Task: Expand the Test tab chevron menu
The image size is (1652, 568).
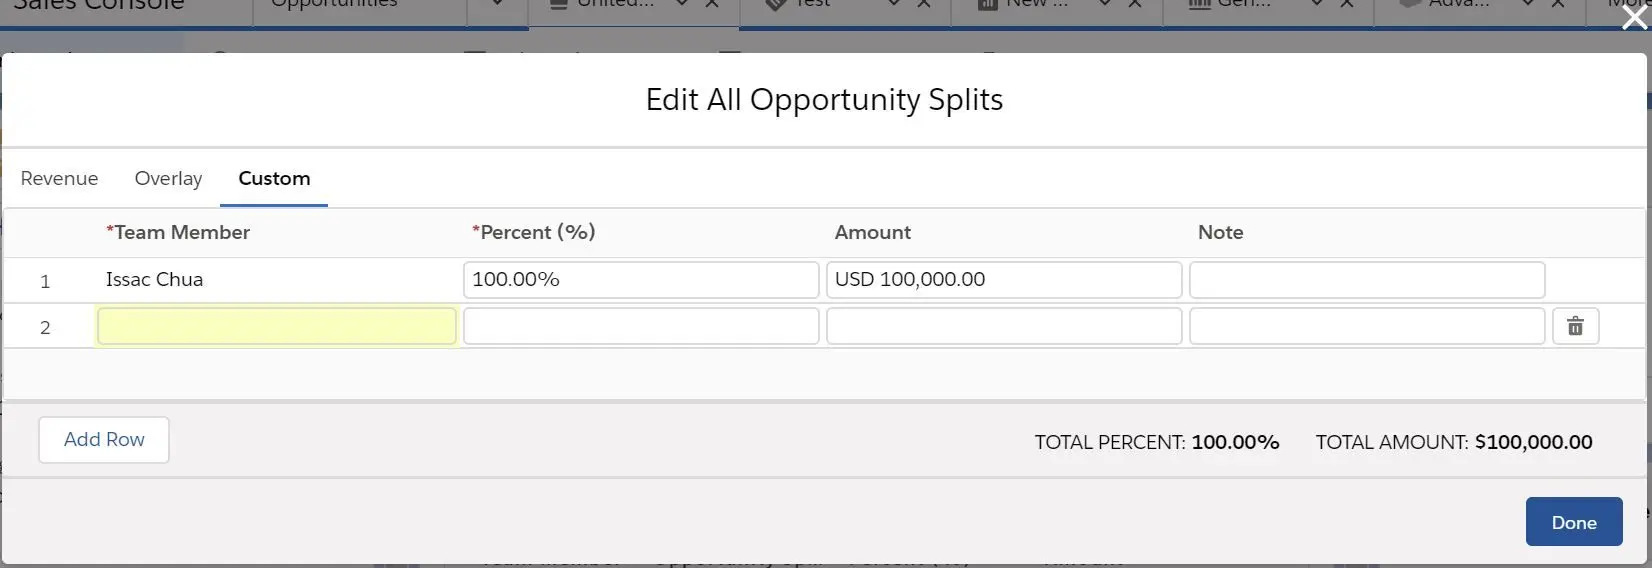Action: click(894, 4)
